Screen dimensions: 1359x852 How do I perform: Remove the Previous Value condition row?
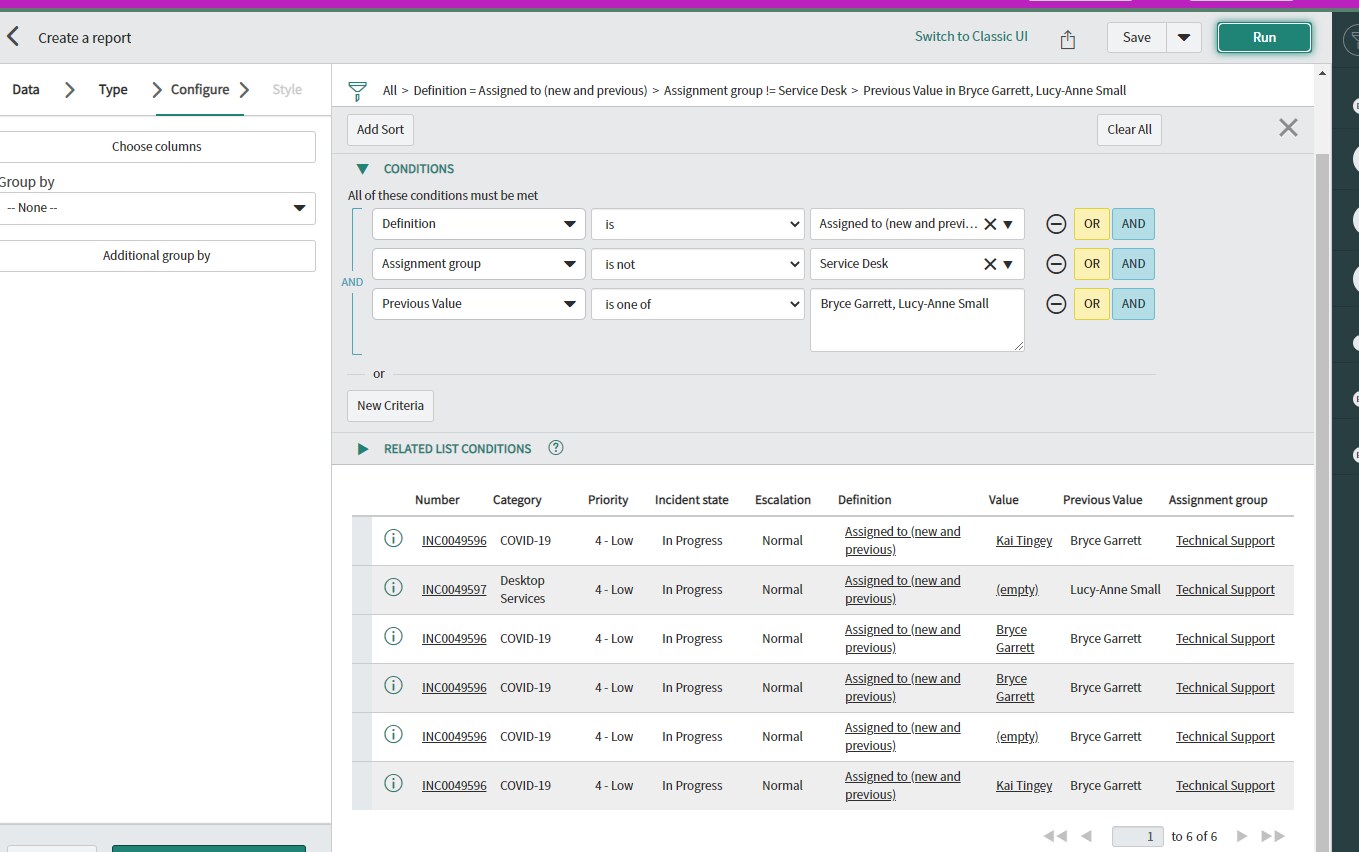[1055, 304]
